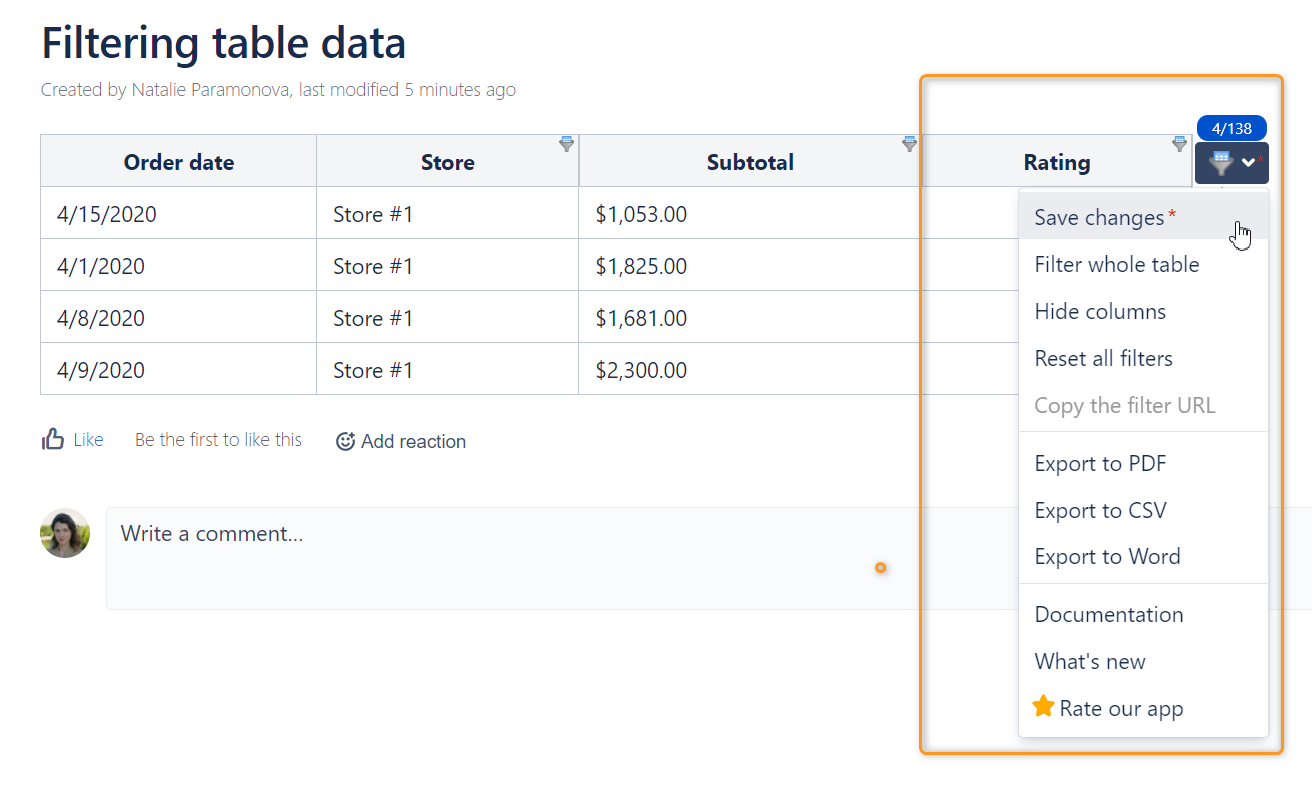Click the 4/138 filtered rows badge

pyautogui.click(x=1231, y=128)
